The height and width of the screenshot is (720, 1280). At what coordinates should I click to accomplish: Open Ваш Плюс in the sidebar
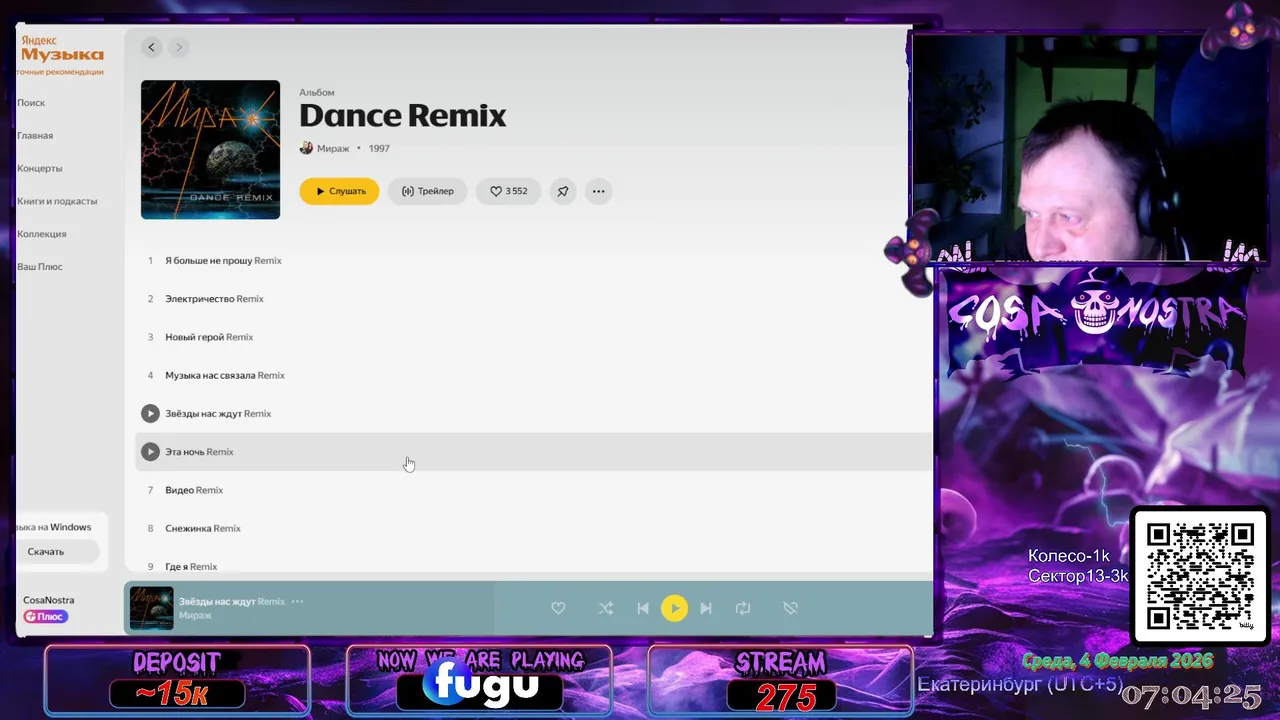coord(39,267)
